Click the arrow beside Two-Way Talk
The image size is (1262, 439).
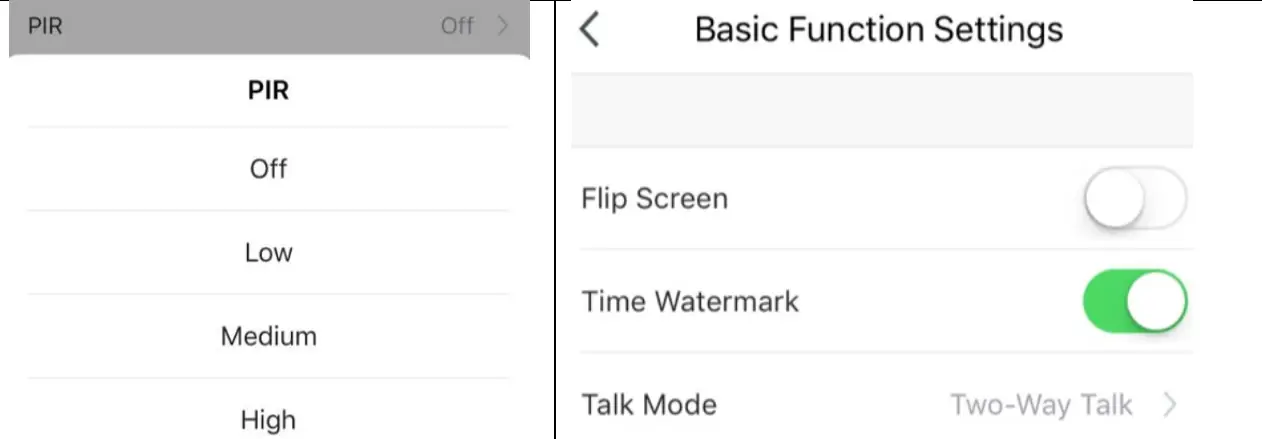(1170, 405)
